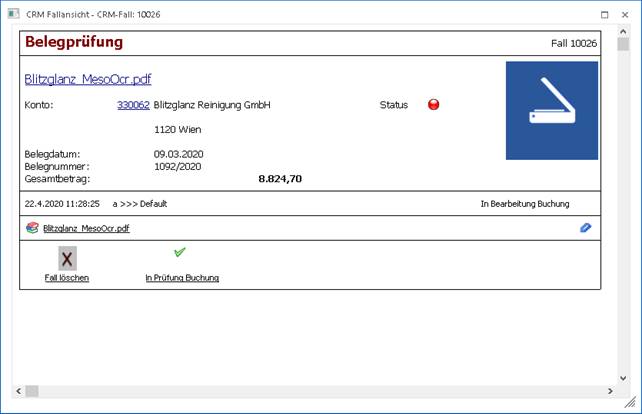Select the Fall löschen text link
Image resolution: width=642 pixels, height=414 pixels.
[67, 278]
